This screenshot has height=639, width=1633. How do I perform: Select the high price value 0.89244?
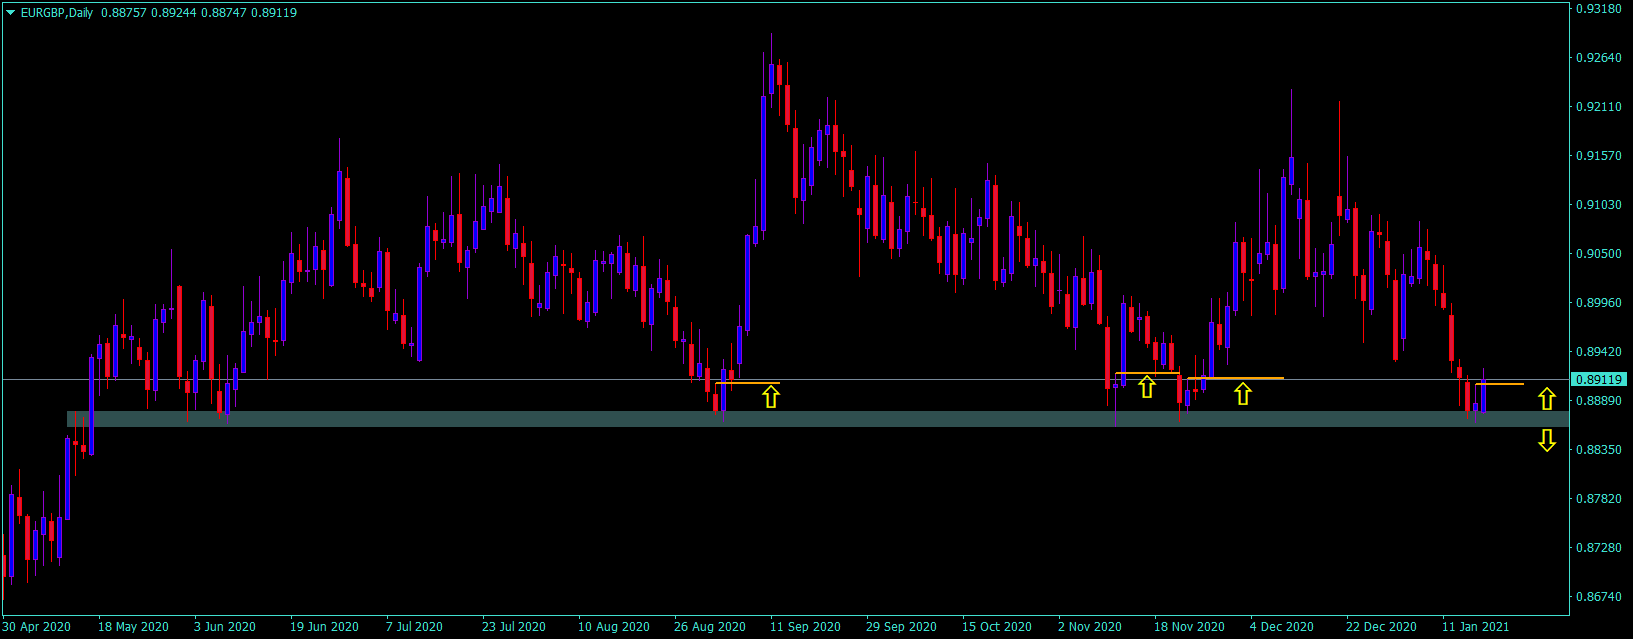(x=174, y=13)
